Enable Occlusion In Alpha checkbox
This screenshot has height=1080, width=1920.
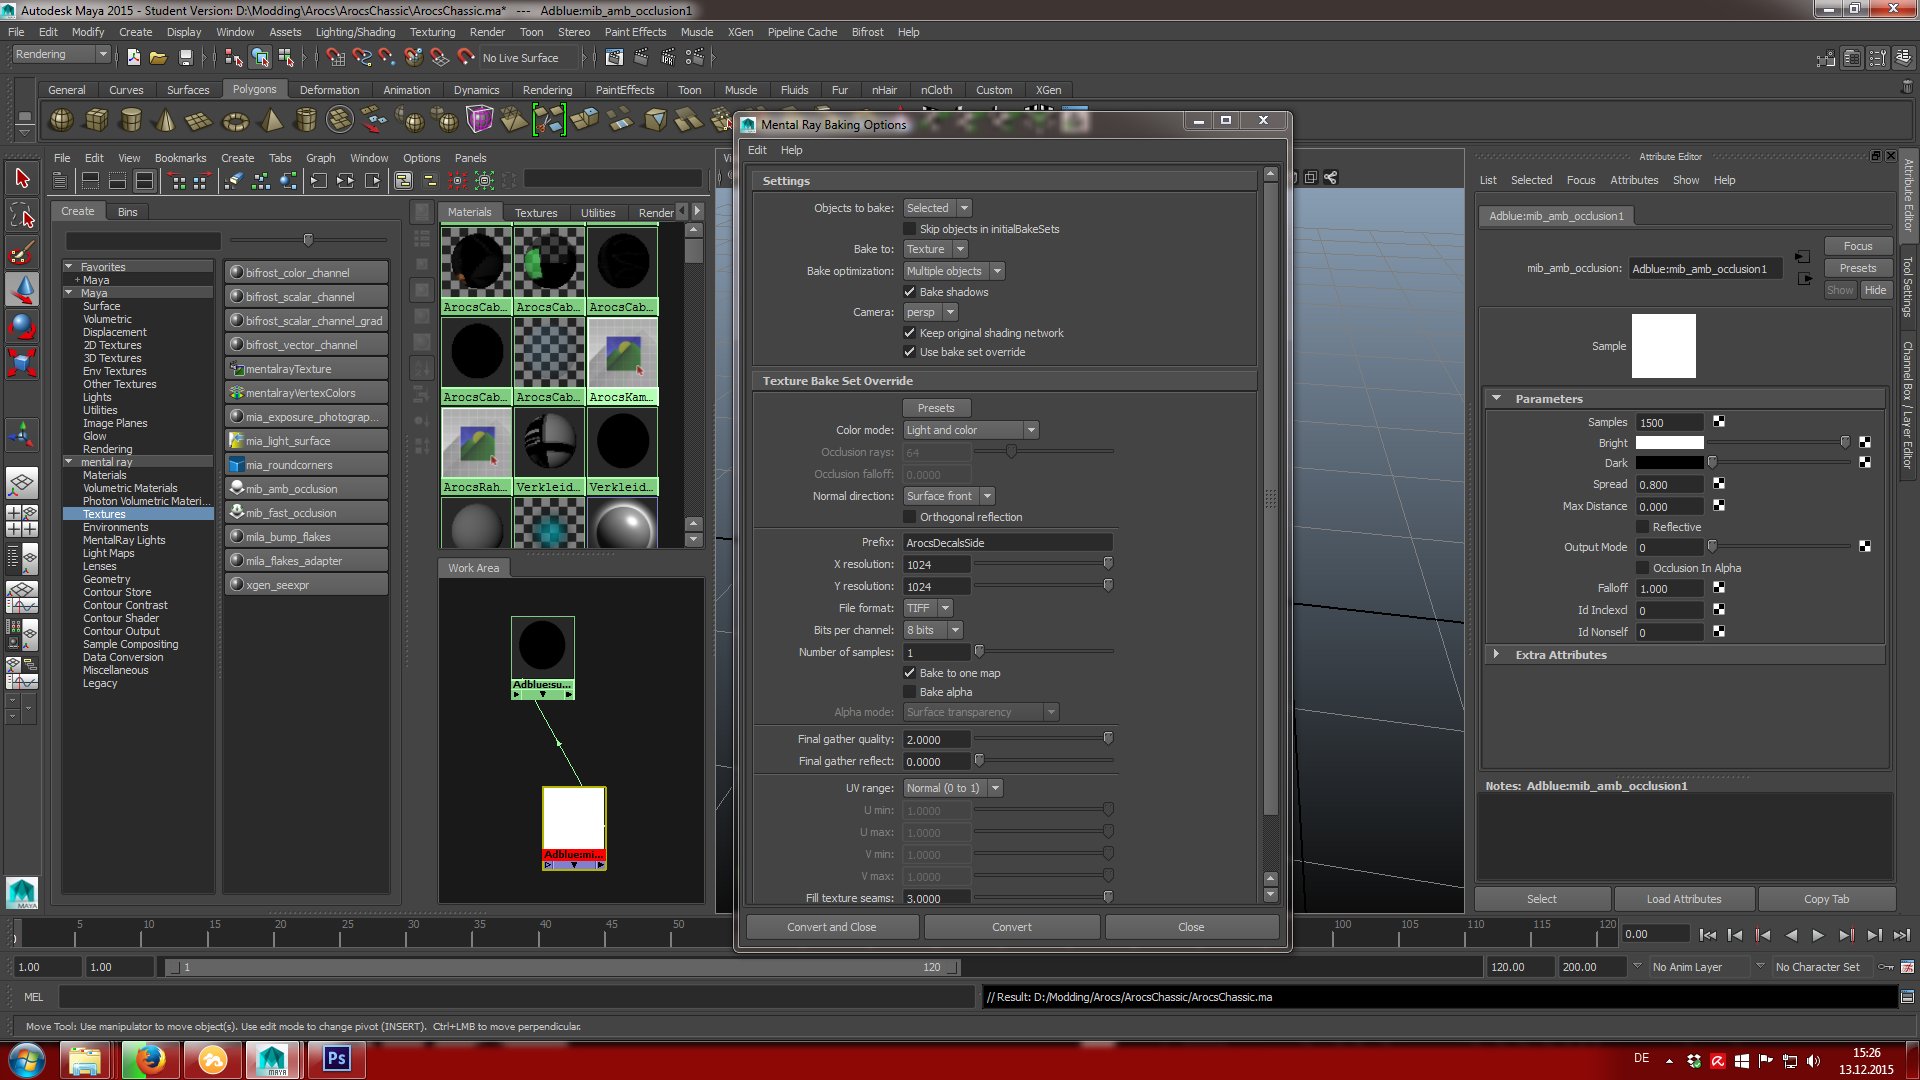[1642, 568]
